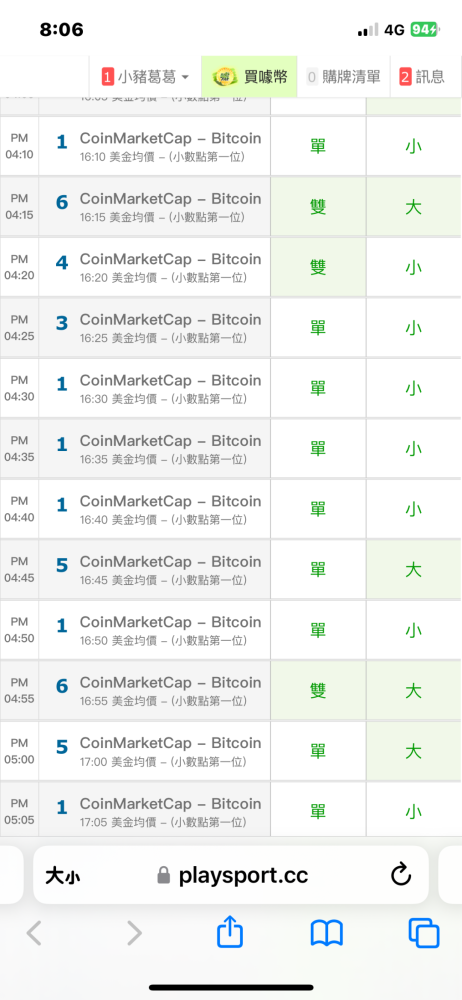The width and height of the screenshot is (462, 1000).
Task: Show open tabs overview icon
Action: [424, 934]
